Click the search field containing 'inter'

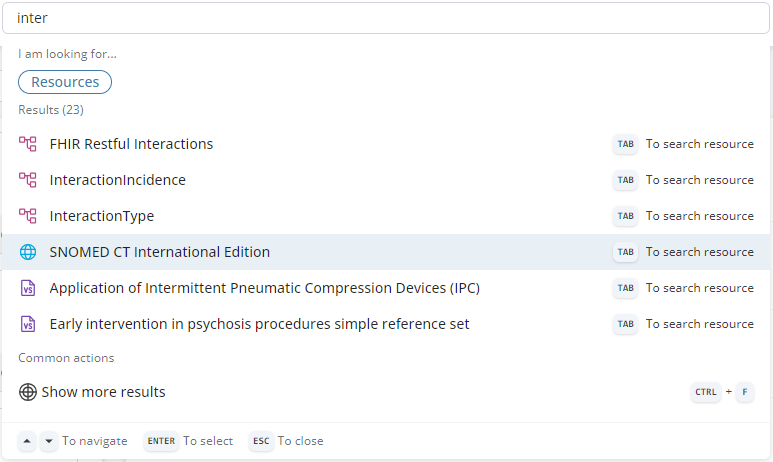click(x=386, y=18)
